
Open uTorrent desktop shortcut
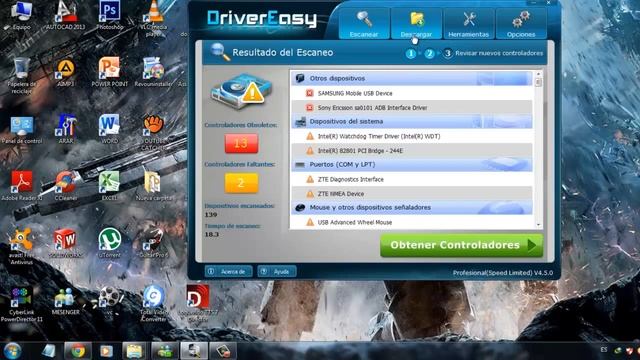tap(109, 243)
